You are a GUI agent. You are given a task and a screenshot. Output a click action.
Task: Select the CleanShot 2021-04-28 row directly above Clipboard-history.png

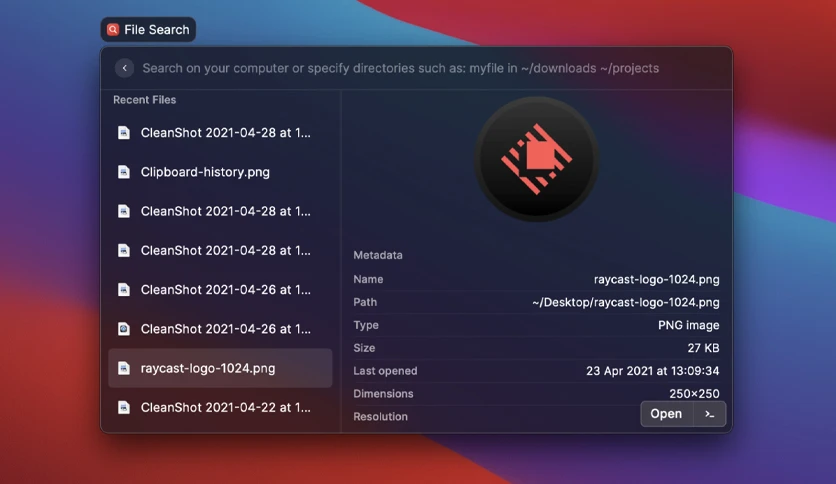(x=220, y=133)
